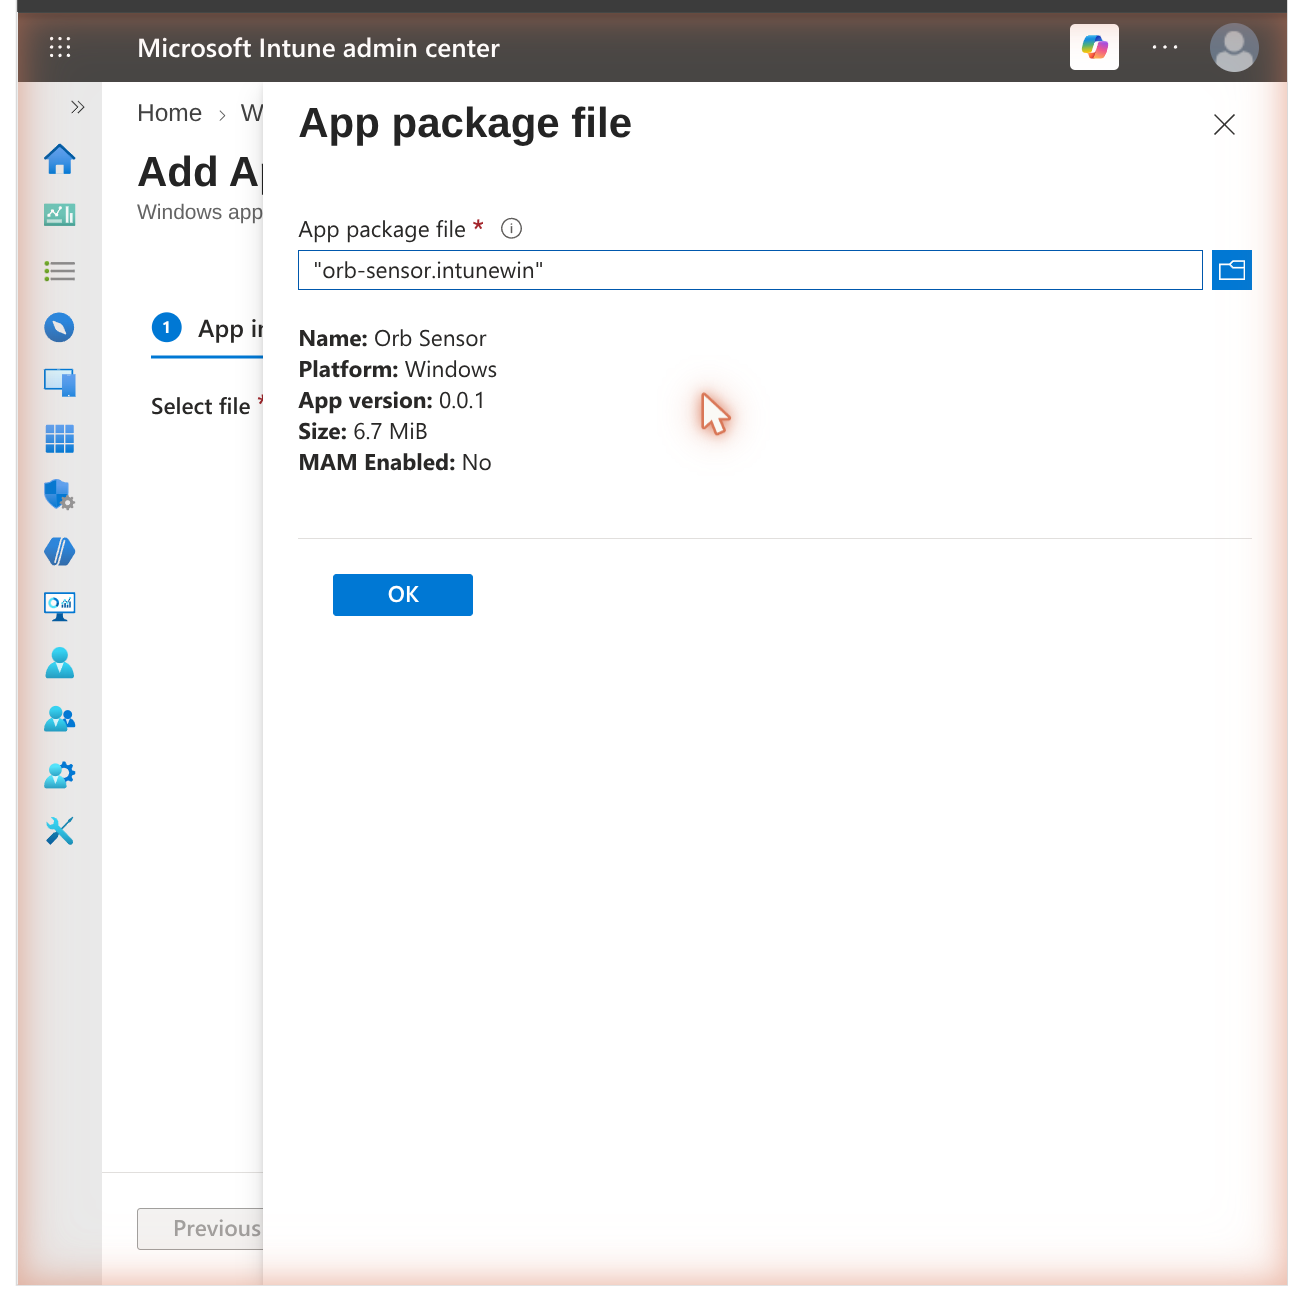
Task: Click the orb-sensor.intunewin file field
Action: click(750, 270)
